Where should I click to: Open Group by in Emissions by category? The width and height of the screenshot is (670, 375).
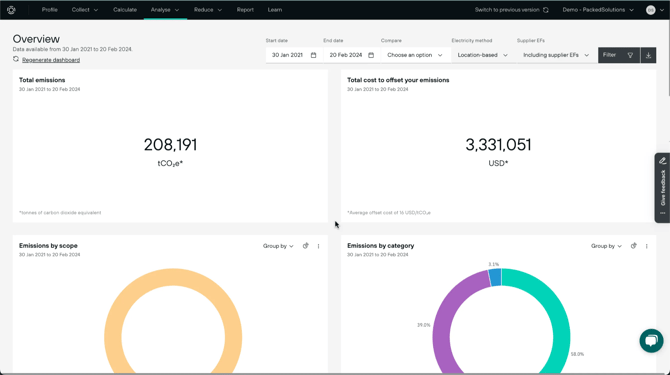coord(606,246)
